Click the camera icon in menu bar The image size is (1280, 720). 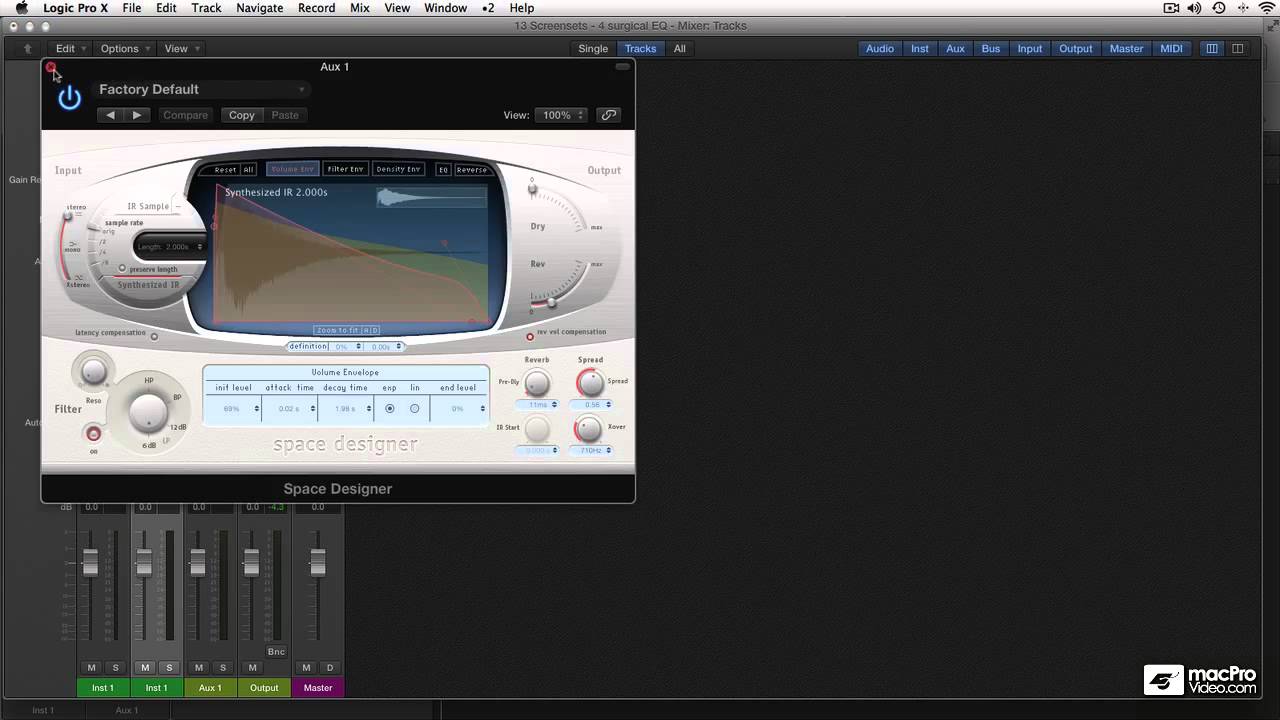[x=1172, y=8]
